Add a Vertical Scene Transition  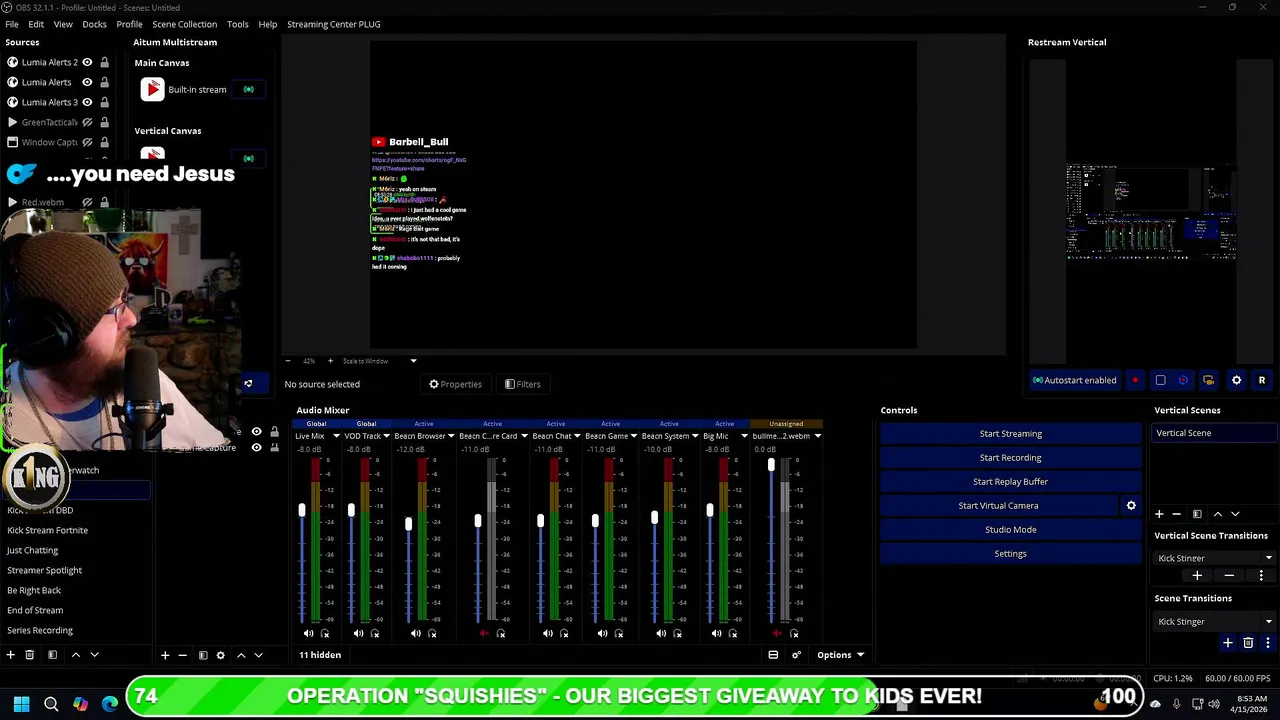[1197, 576]
